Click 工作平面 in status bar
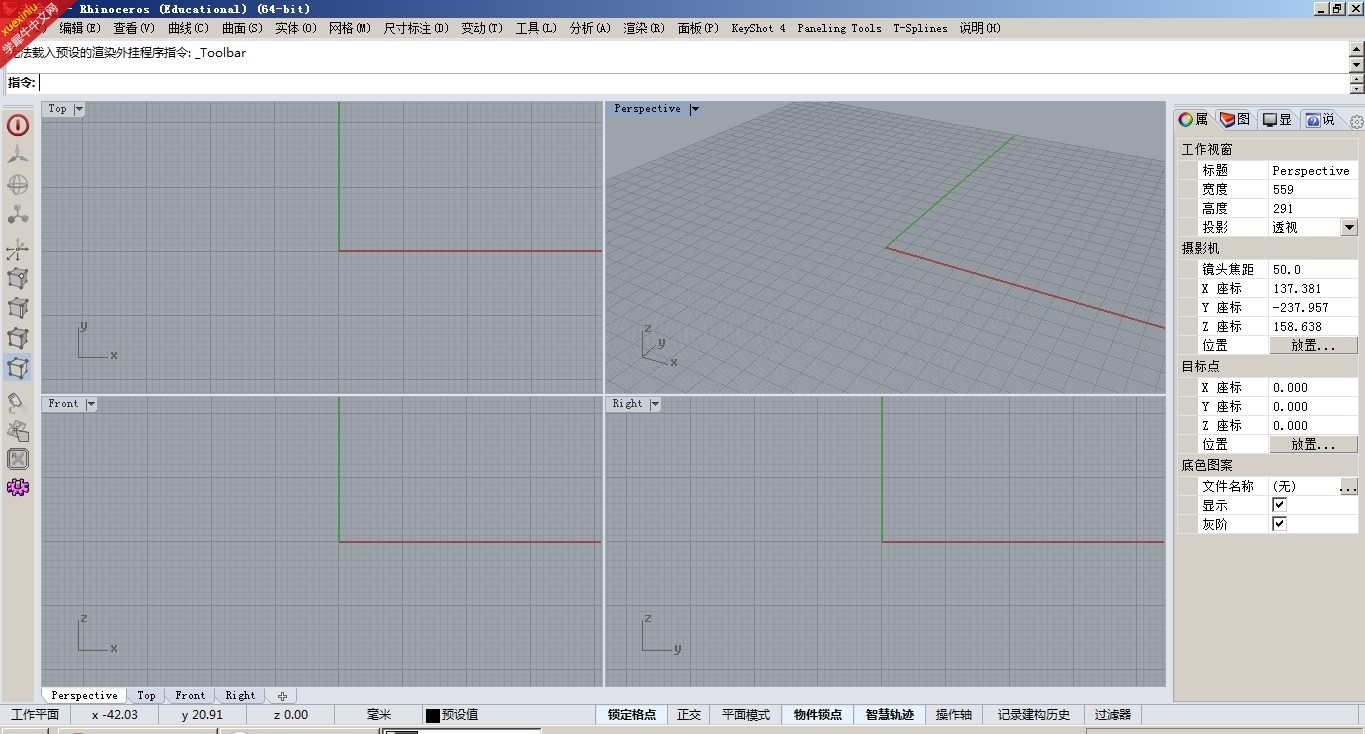Viewport: 1365px width, 734px height. (x=35, y=715)
